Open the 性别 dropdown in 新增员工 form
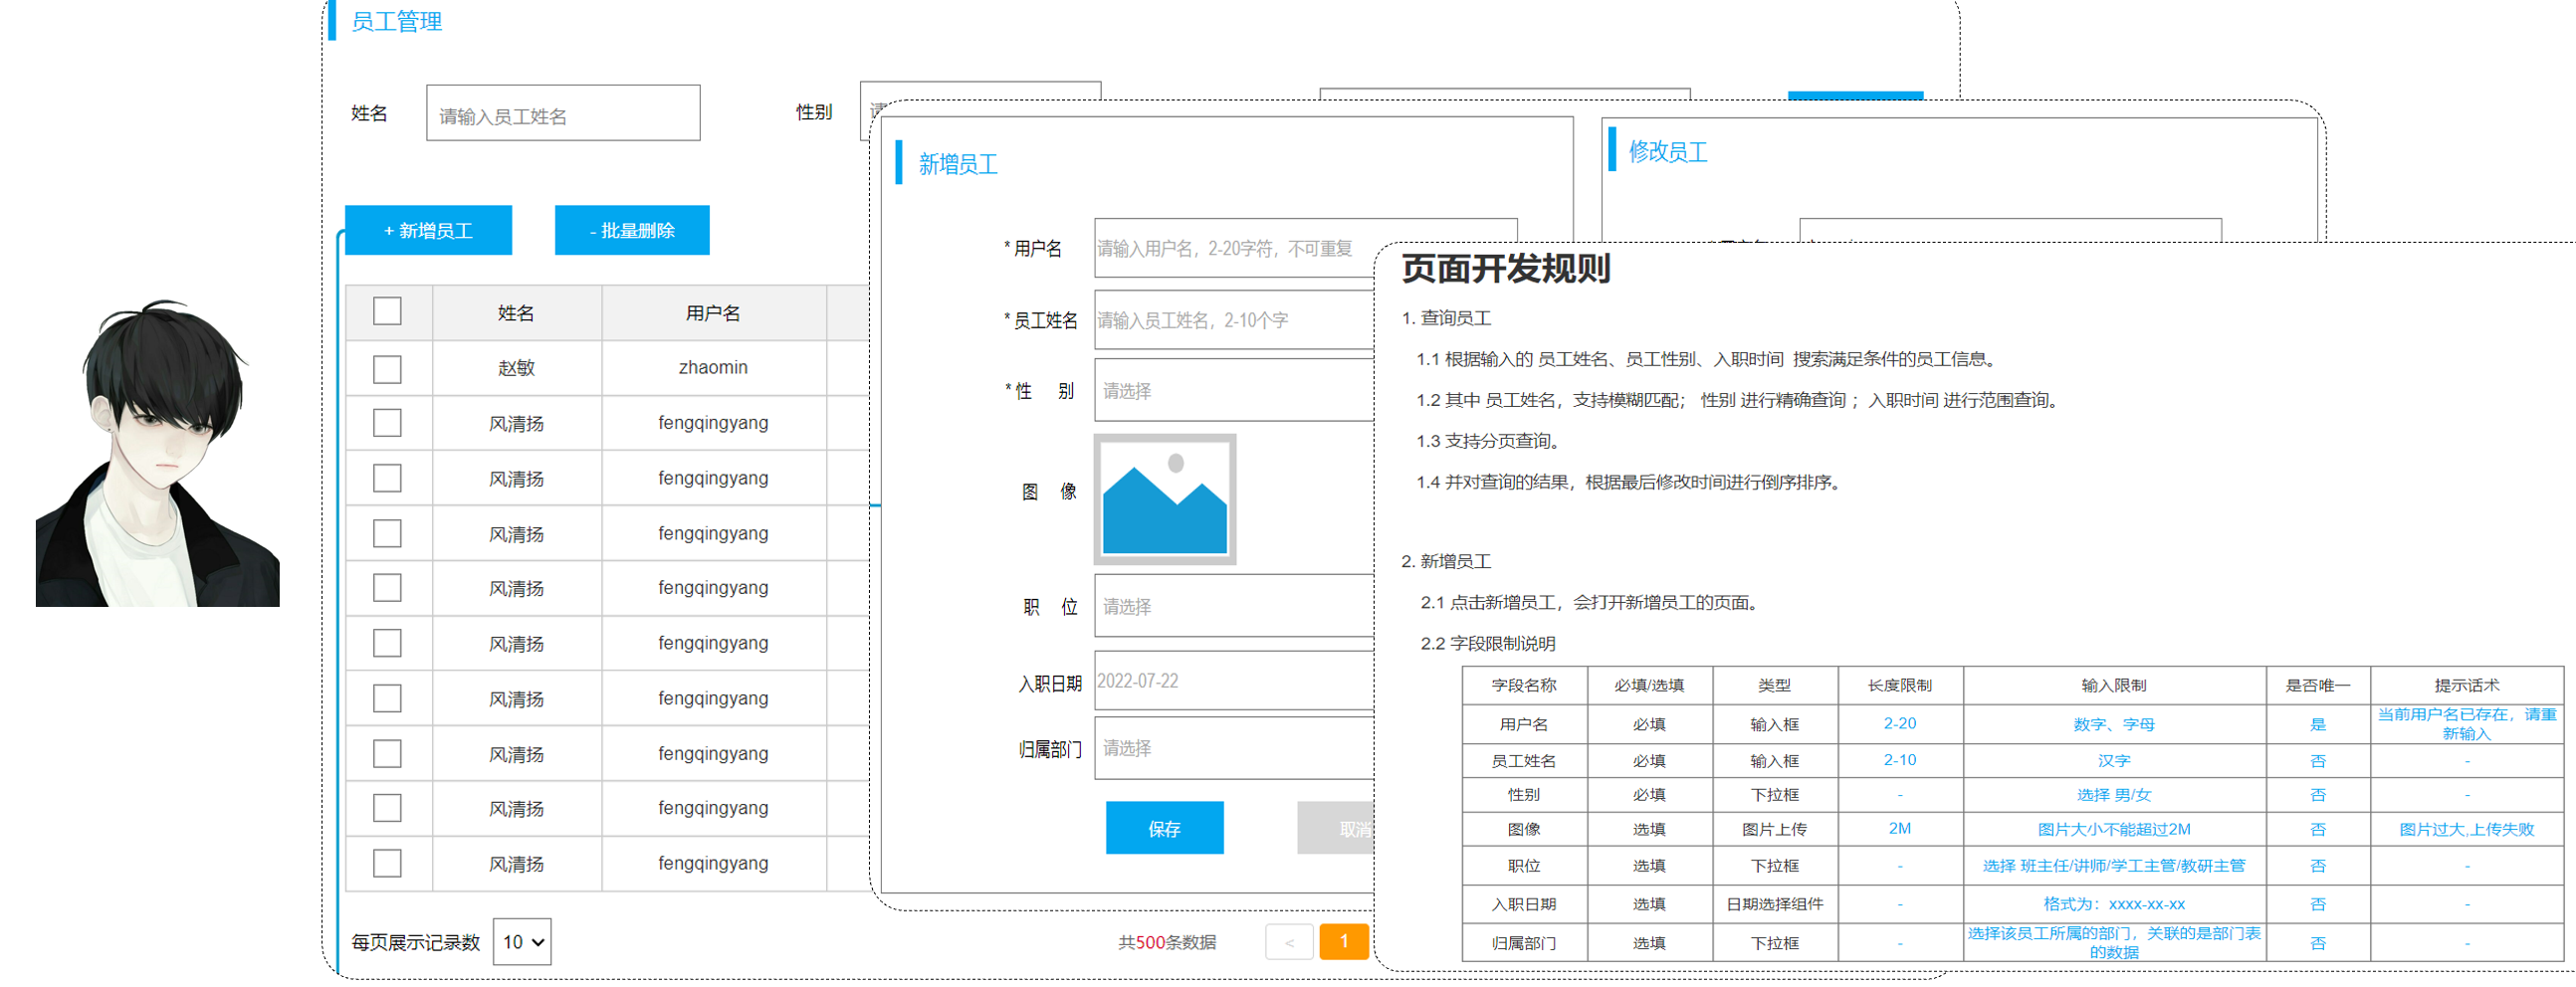 pos(1235,391)
